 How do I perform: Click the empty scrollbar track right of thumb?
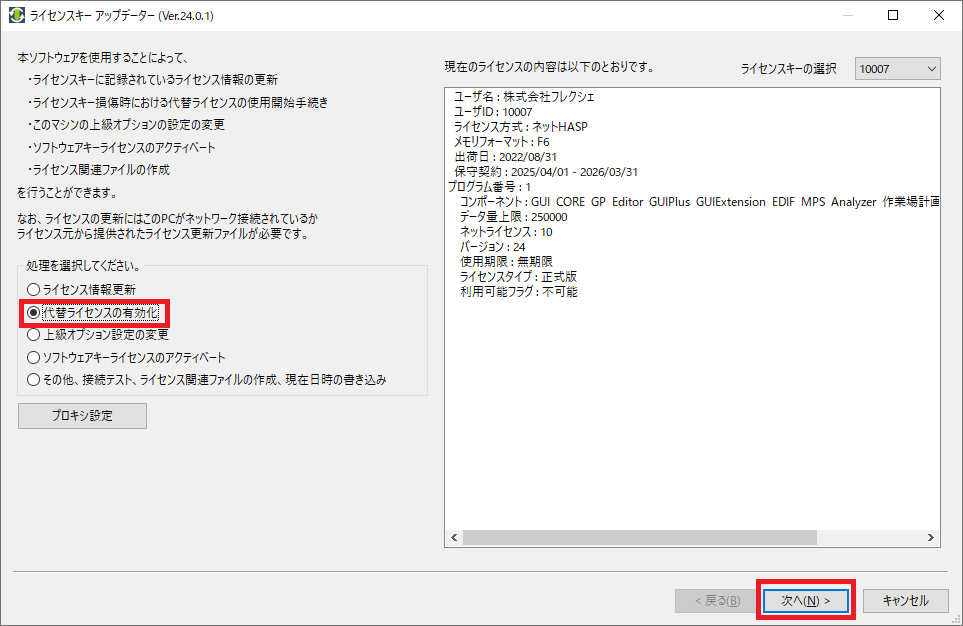(x=870, y=538)
